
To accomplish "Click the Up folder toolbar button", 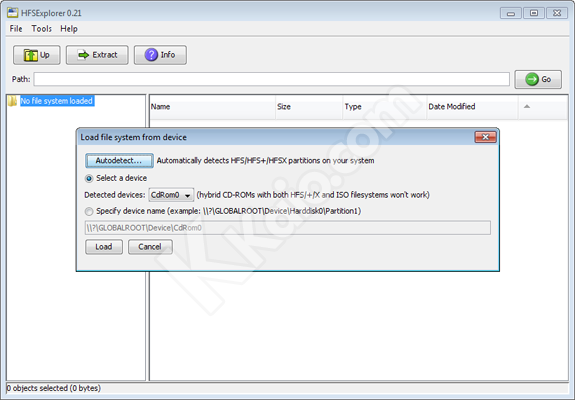I will coord(37,55).
